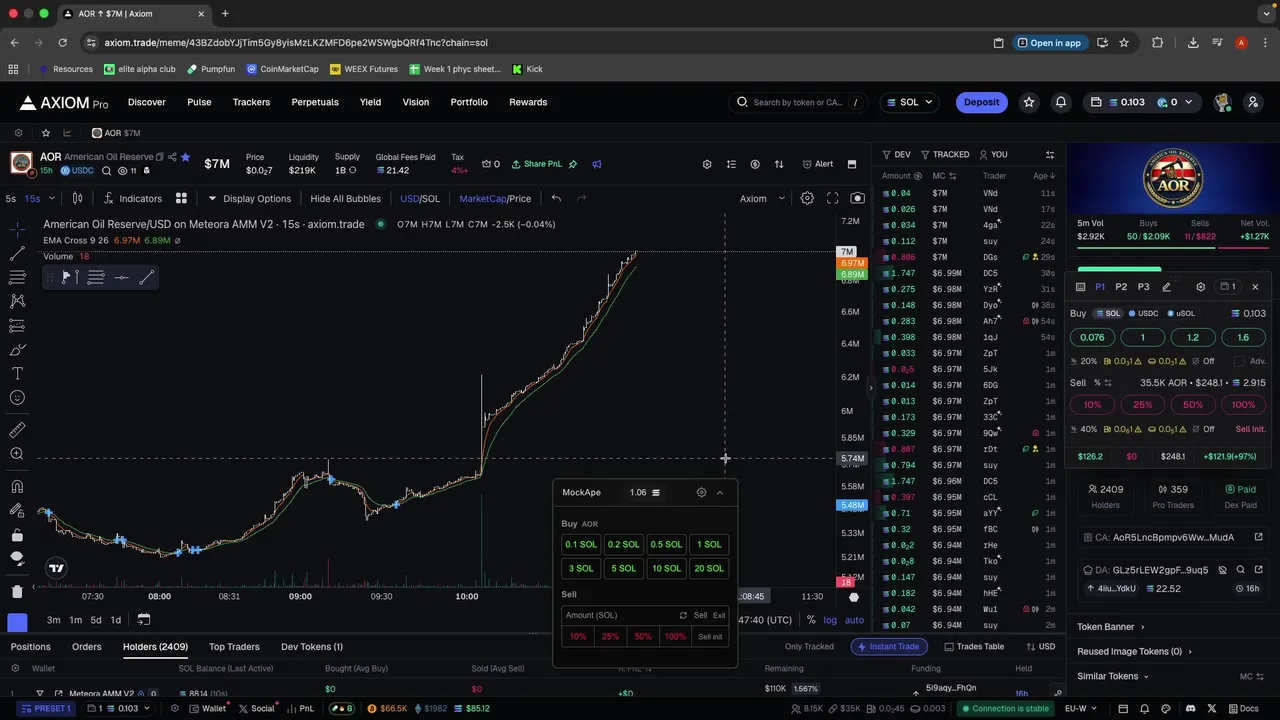The height and width of the screenshot is (720, 1280).
Task: Open EU-W region dropdown
Action: pos(1080,709)
